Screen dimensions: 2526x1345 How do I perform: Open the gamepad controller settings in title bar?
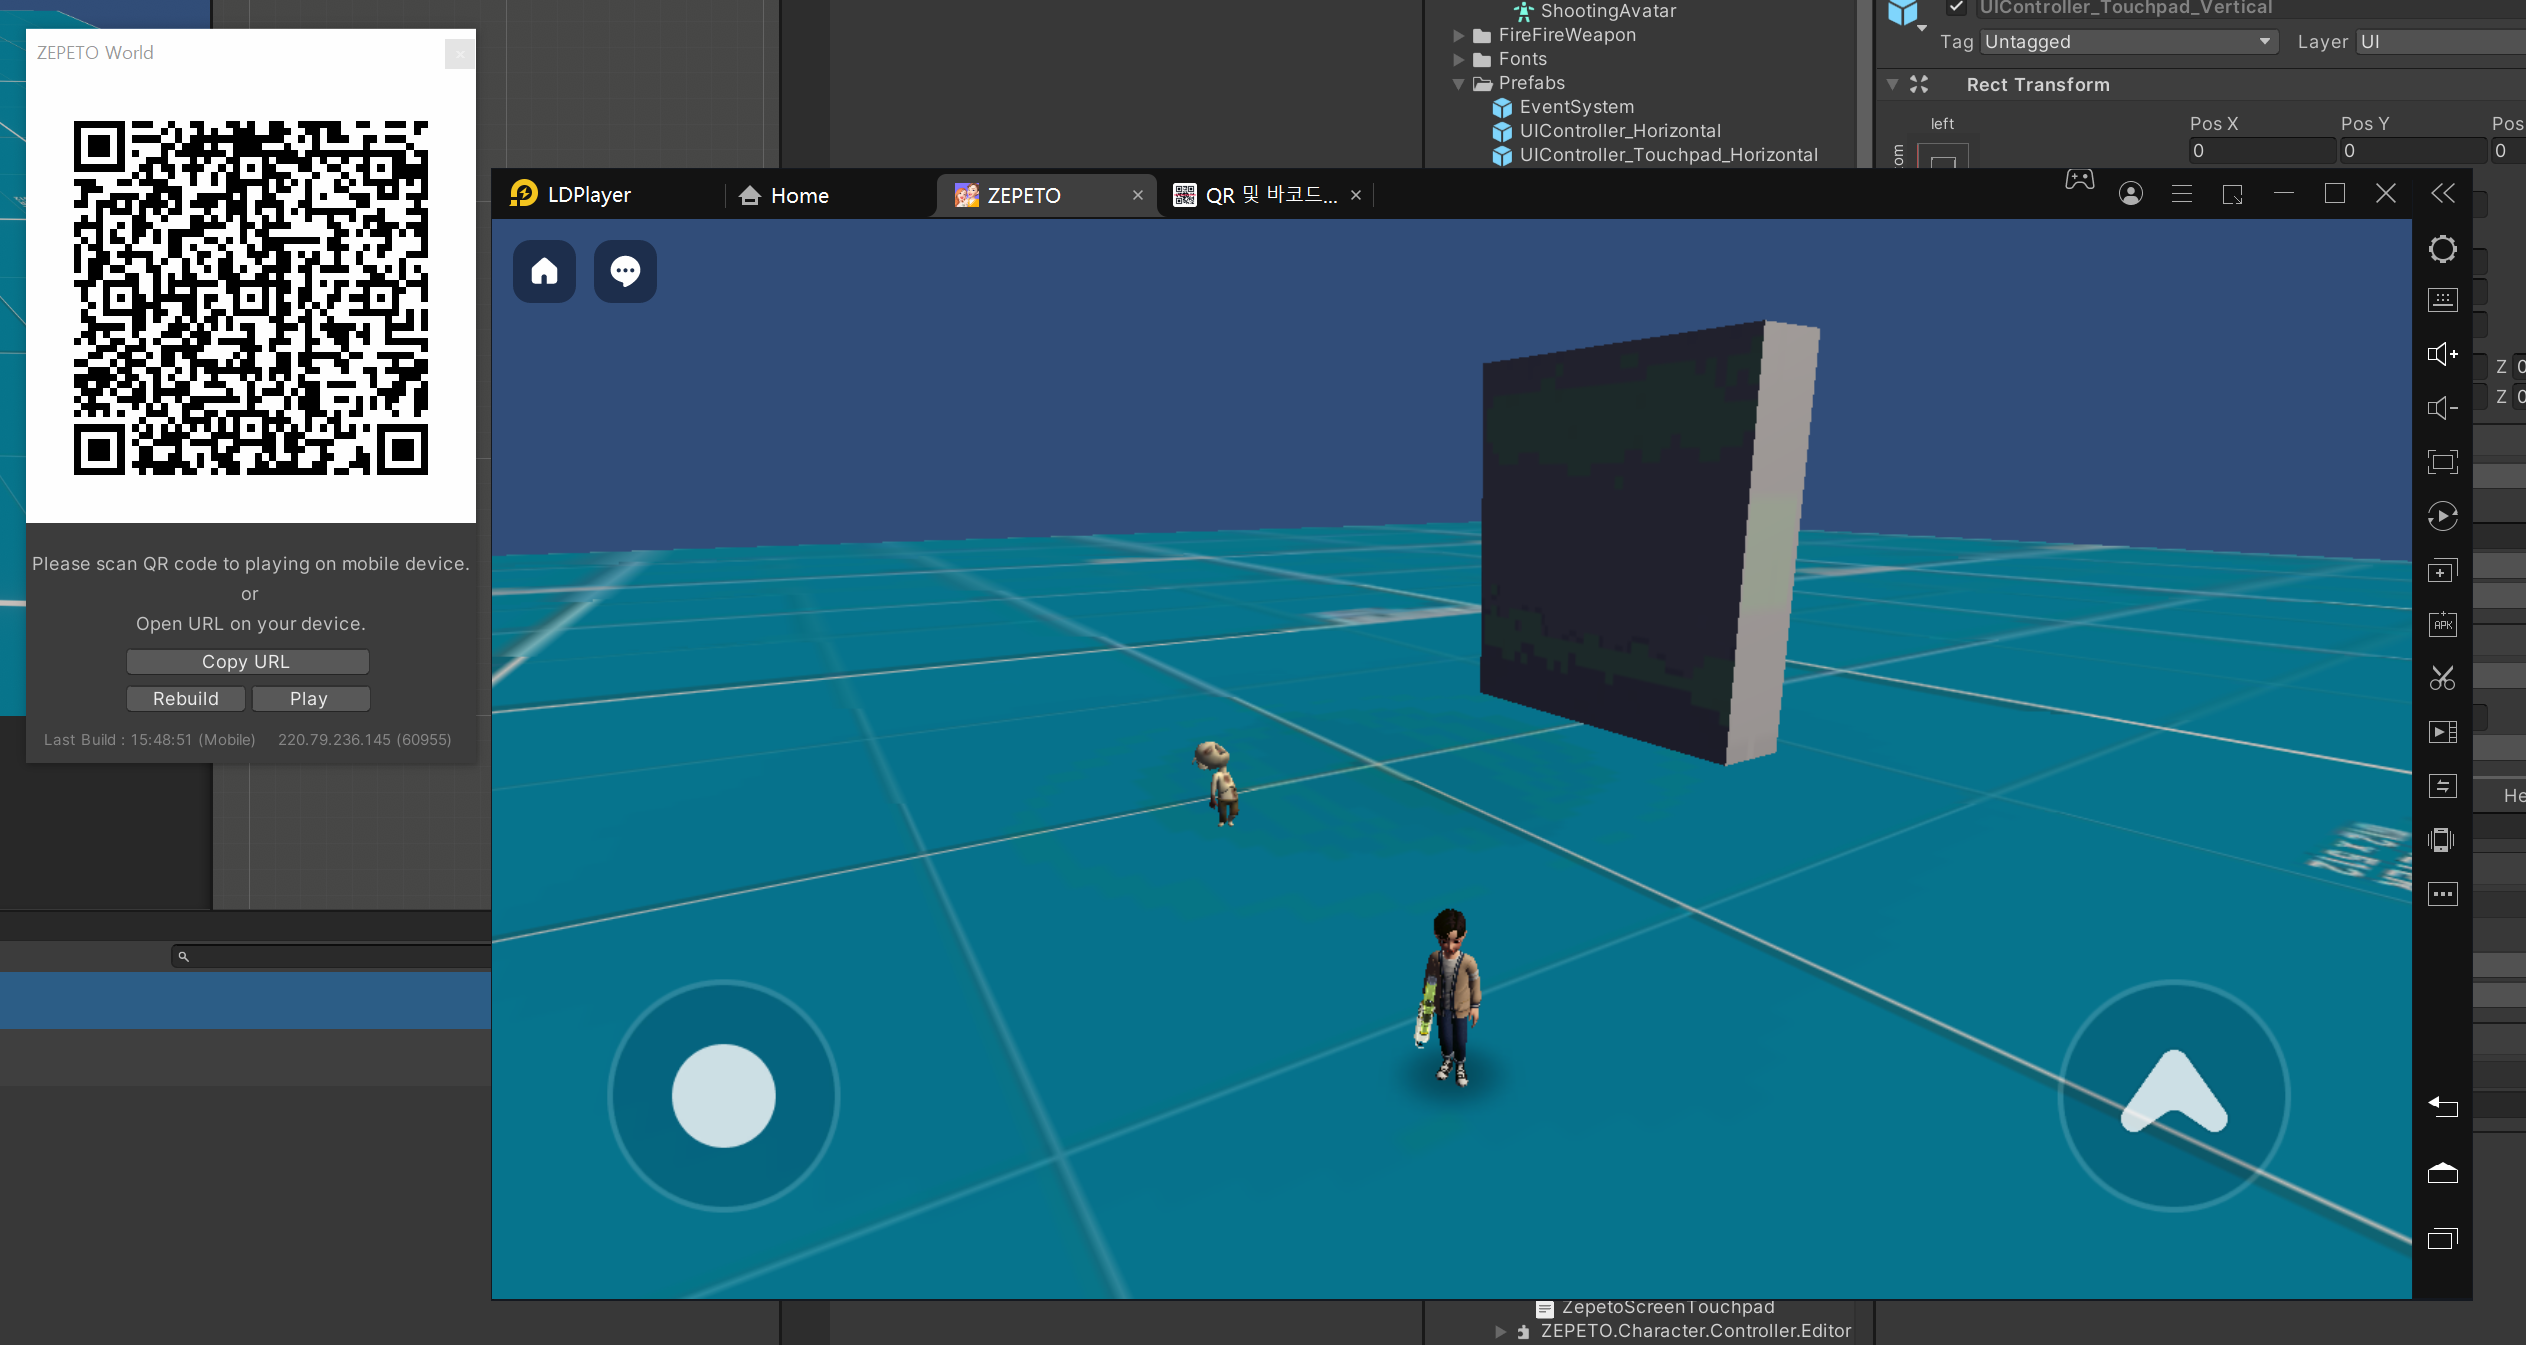(2078, 180)
